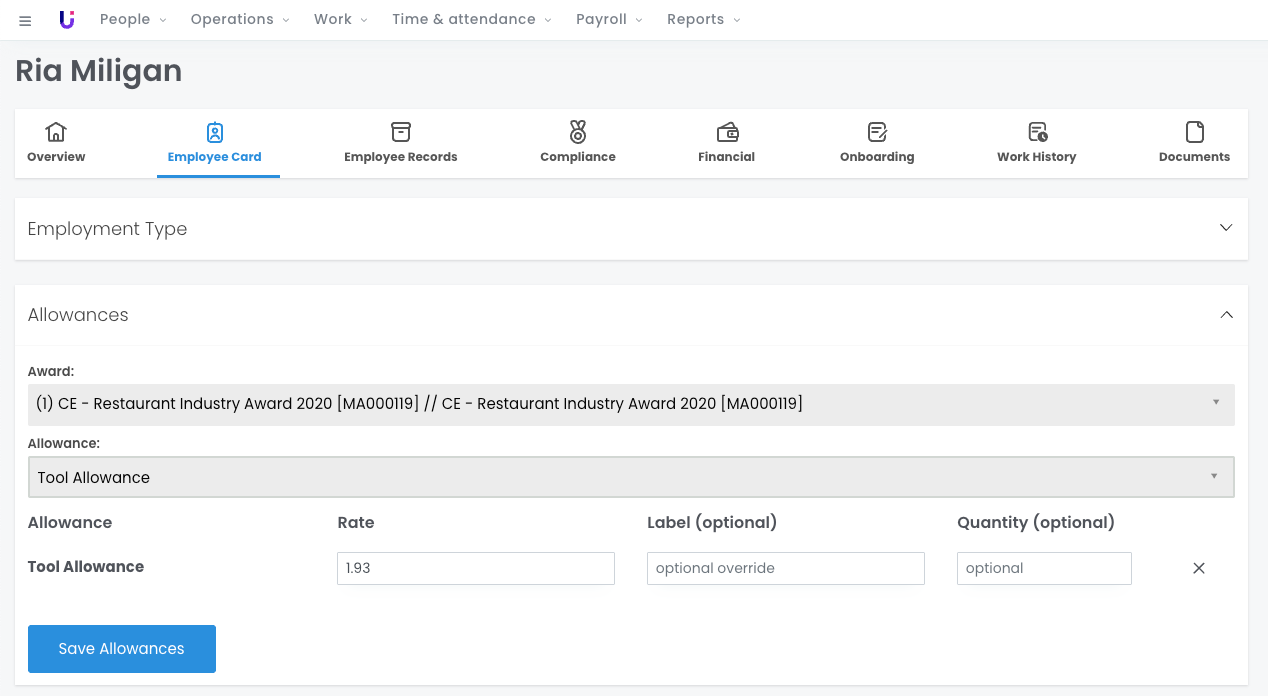This screenshot has height=696, width=1268.
Task: Open the People menu
Action: point(133,20)
